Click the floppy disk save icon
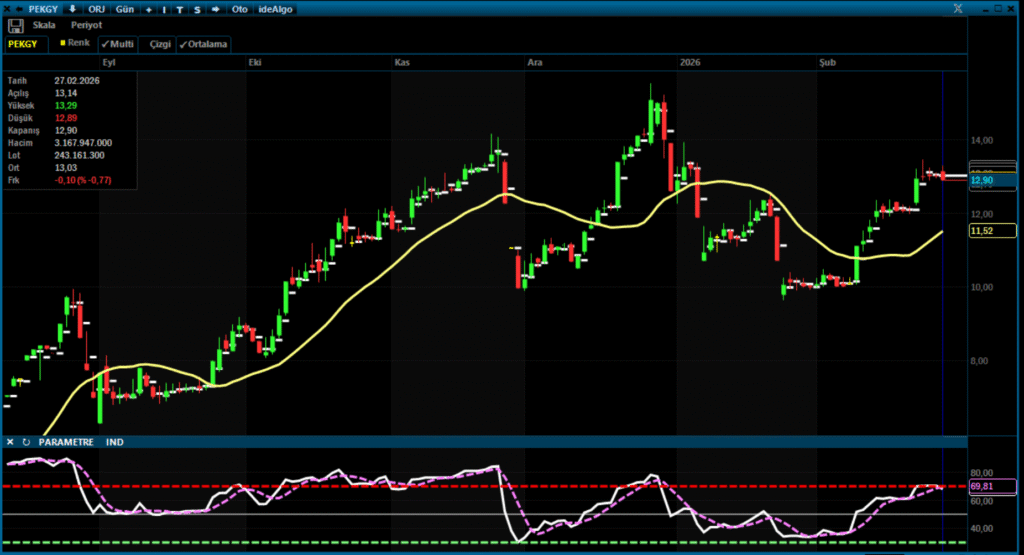This screenshot has width=1024, height=555. point(15,25)
